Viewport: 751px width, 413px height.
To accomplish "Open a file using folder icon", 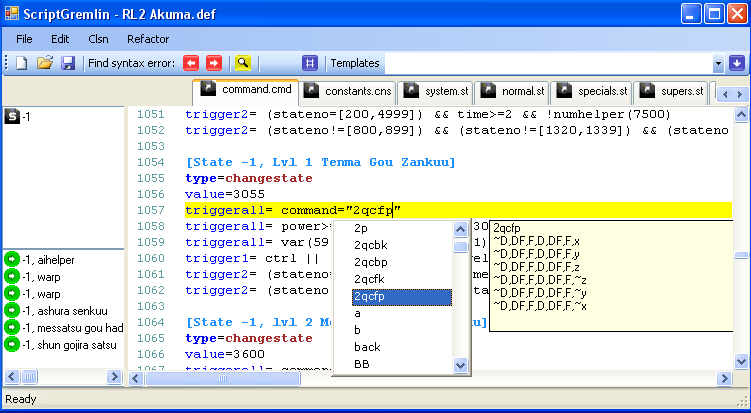I will point(45,63).
